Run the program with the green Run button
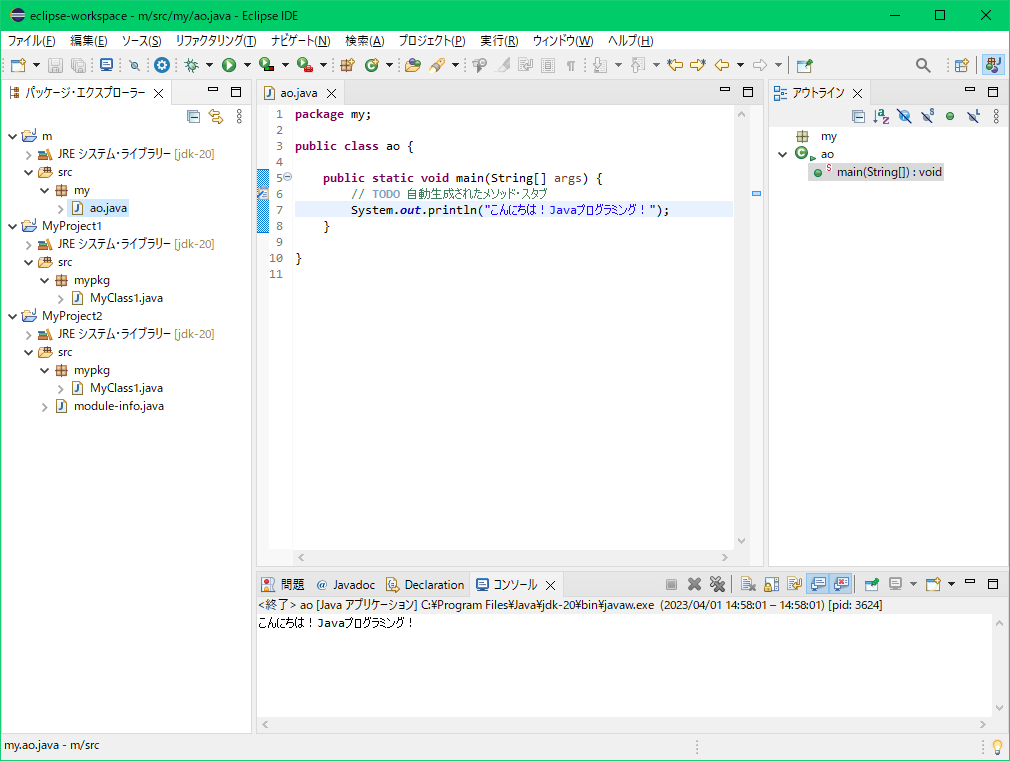 click(229, 65)
